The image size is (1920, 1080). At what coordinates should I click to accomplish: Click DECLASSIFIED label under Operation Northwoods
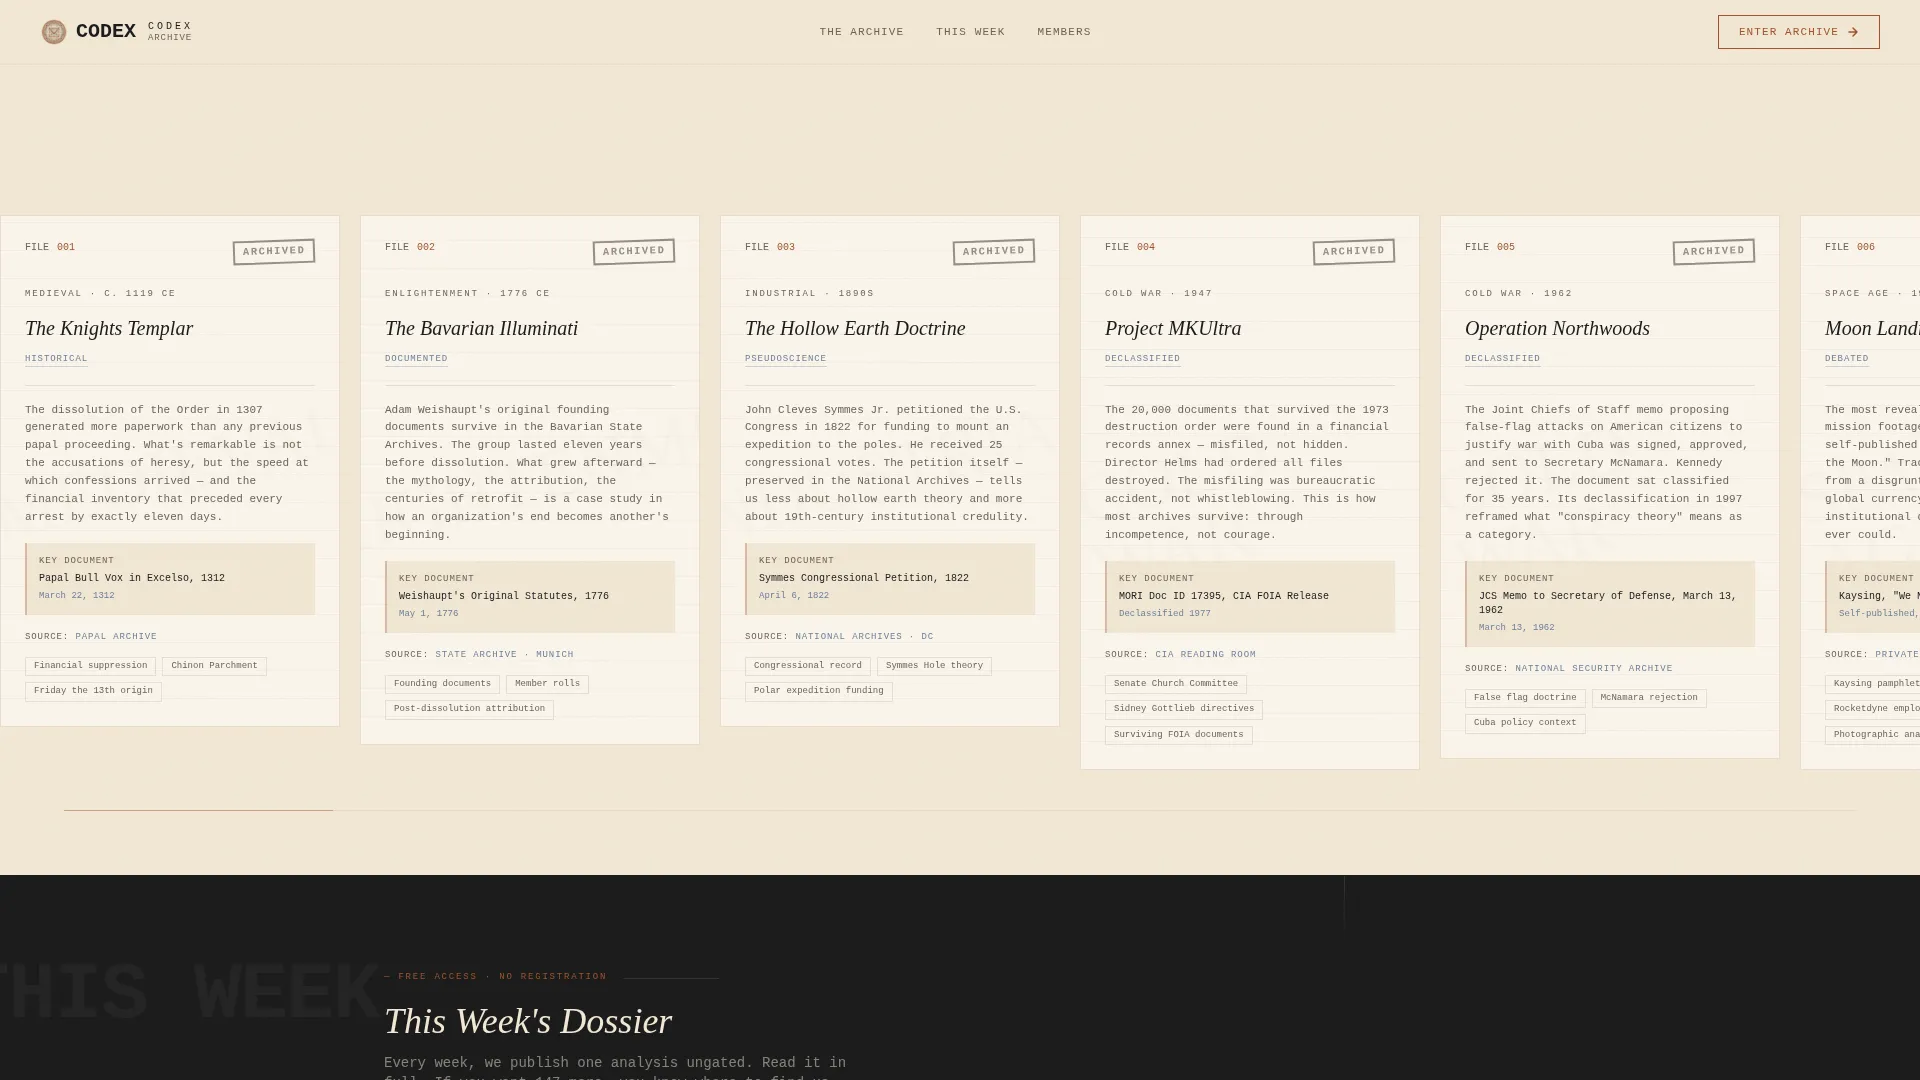1502,358
